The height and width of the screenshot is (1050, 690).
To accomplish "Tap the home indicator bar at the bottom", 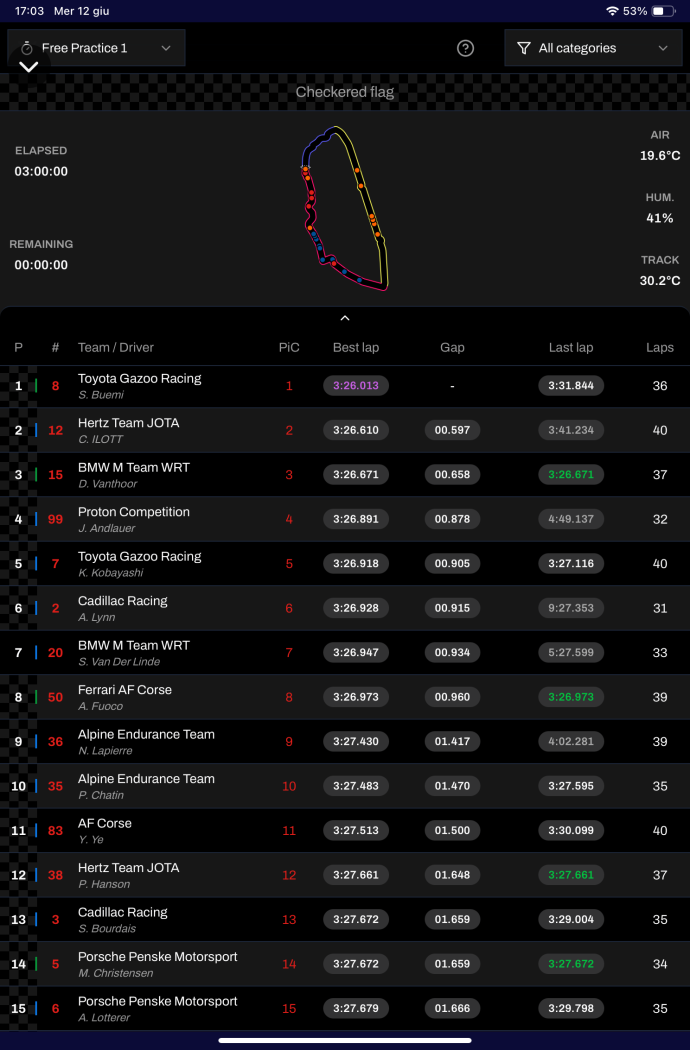I will click(345, 1041).
